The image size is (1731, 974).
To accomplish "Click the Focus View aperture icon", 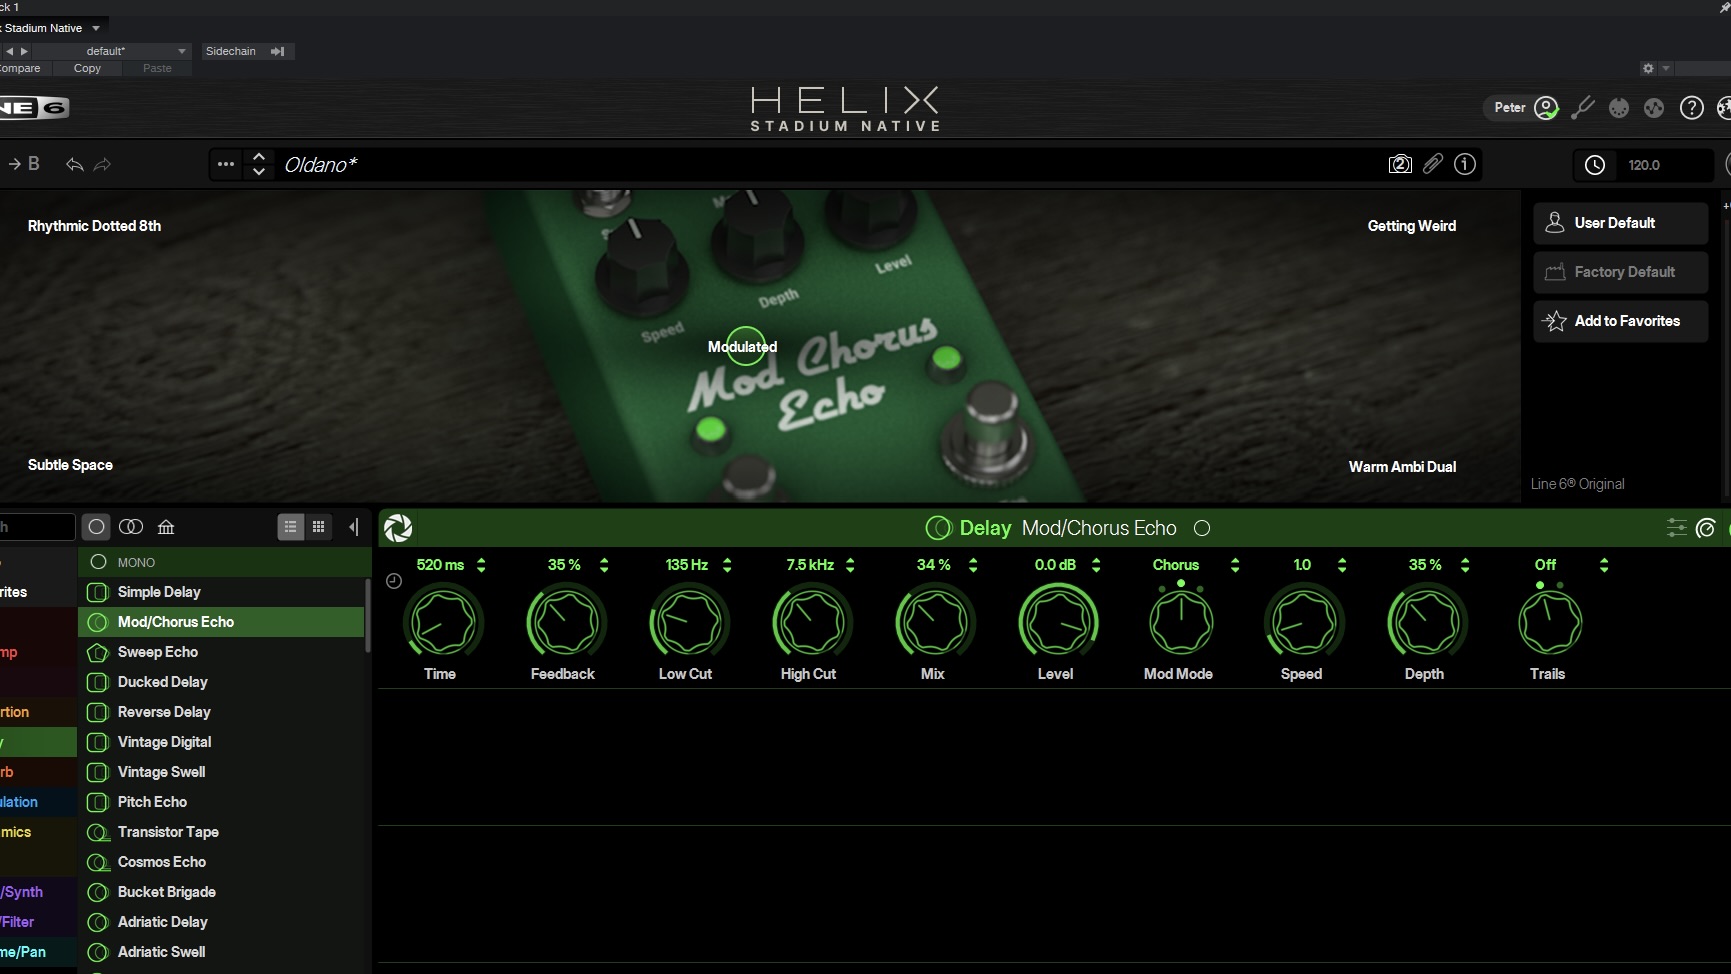I will 398,528.
